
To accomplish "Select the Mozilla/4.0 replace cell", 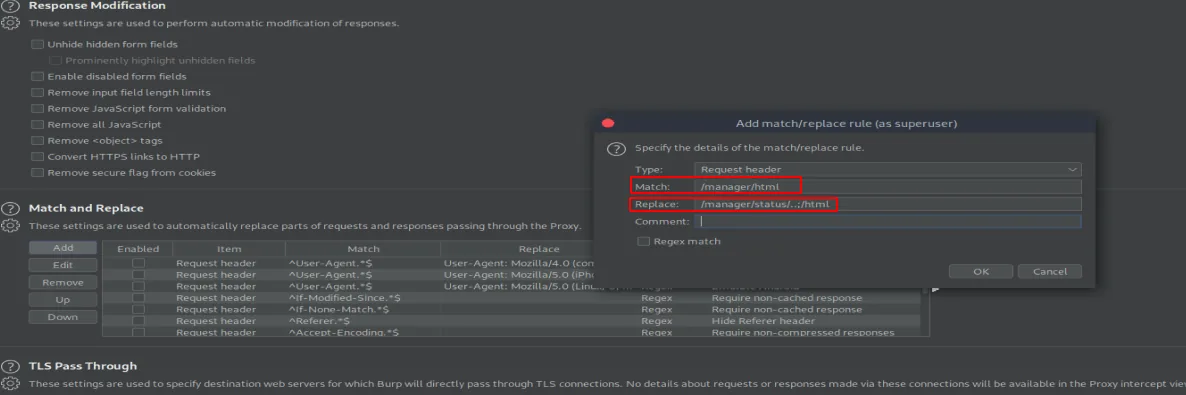I will coord(517,263).
